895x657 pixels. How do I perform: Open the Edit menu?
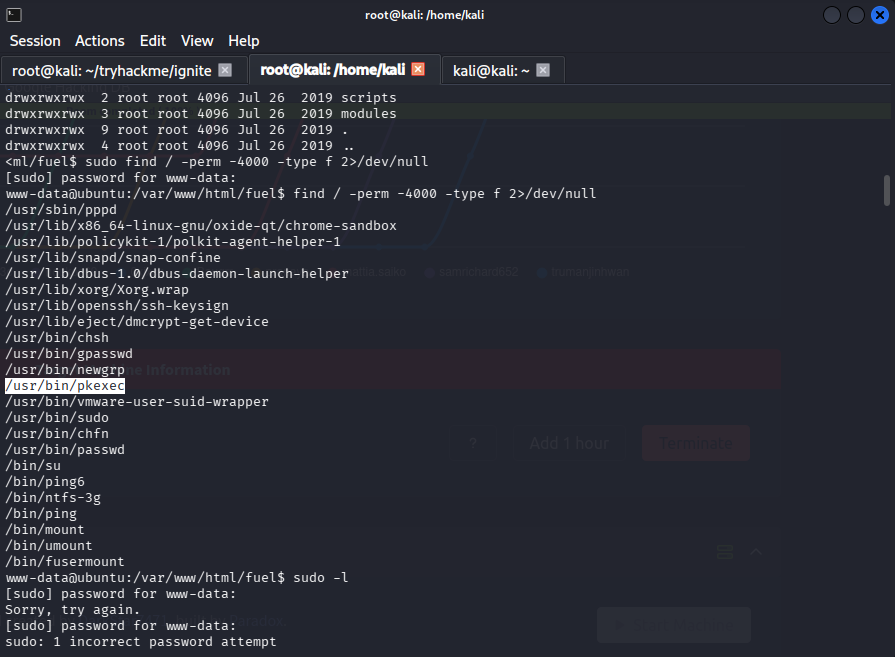153,41
